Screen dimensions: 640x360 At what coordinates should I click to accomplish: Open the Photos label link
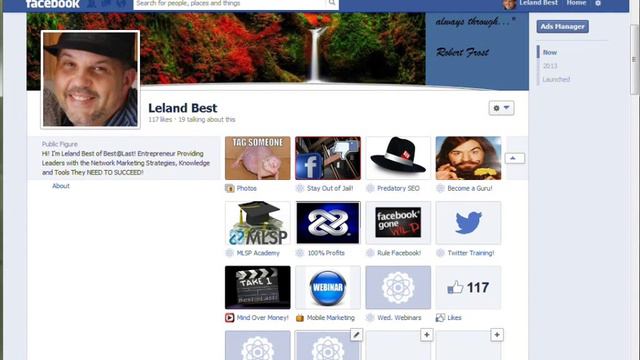247,189
